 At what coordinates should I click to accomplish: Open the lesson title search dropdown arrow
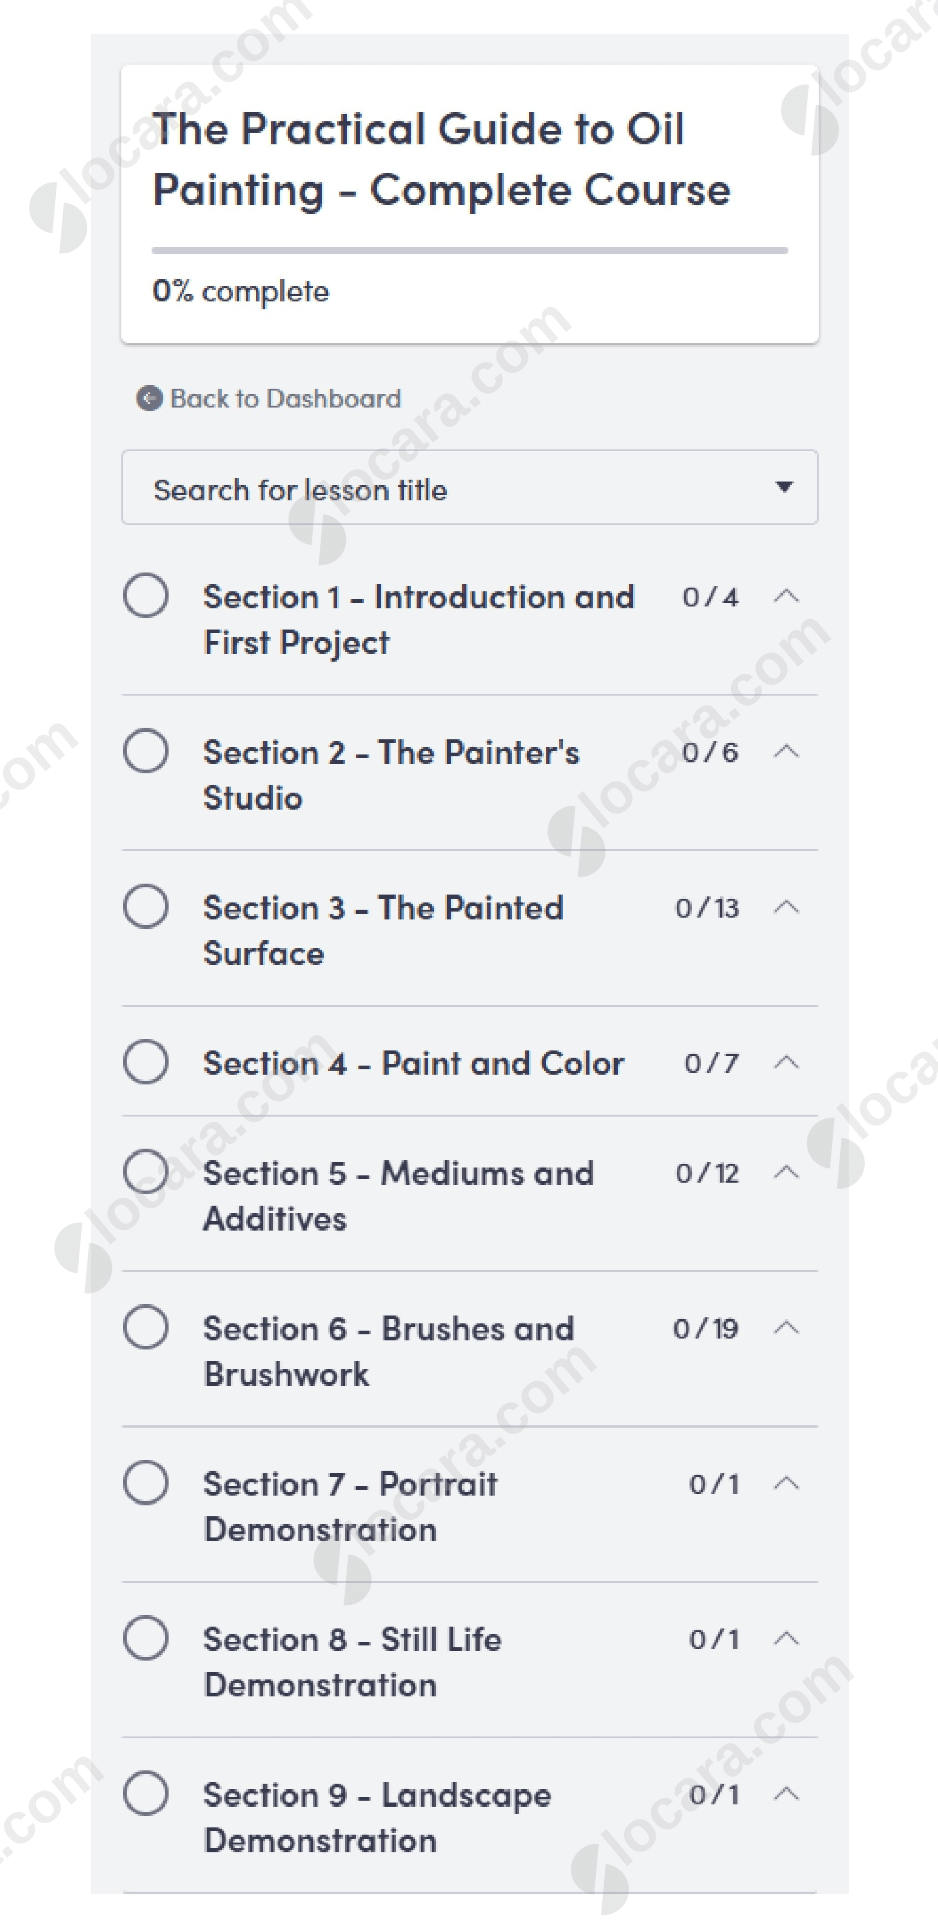pyautogui.click(x=785, y=487)
